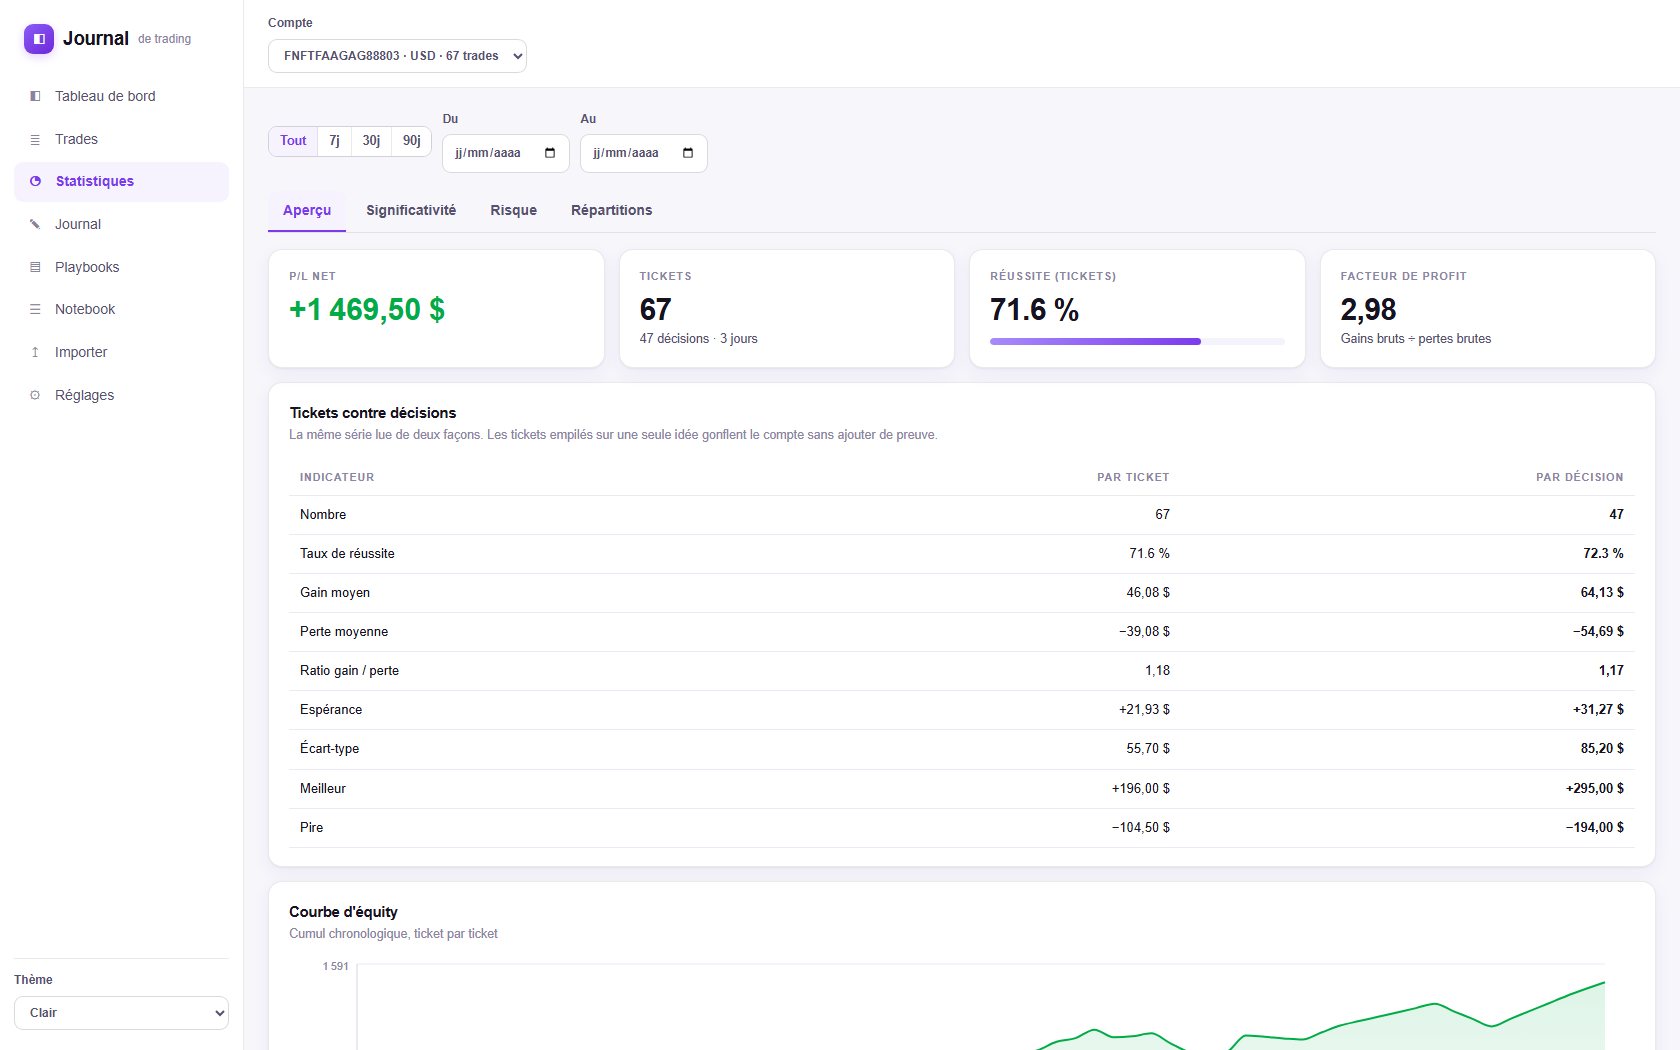Viewport: 1680px width, 1050px height.
Task: Open the Playbooks section
Action: click(121, 267)
